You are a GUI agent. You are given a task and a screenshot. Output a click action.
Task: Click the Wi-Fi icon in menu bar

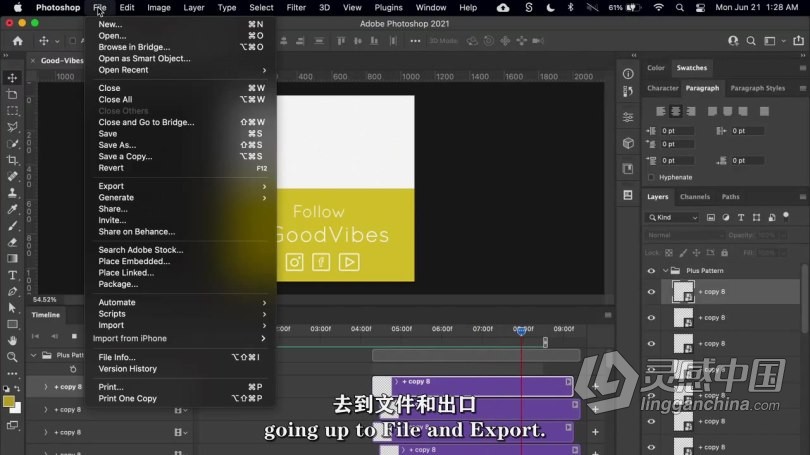[659, 8]
